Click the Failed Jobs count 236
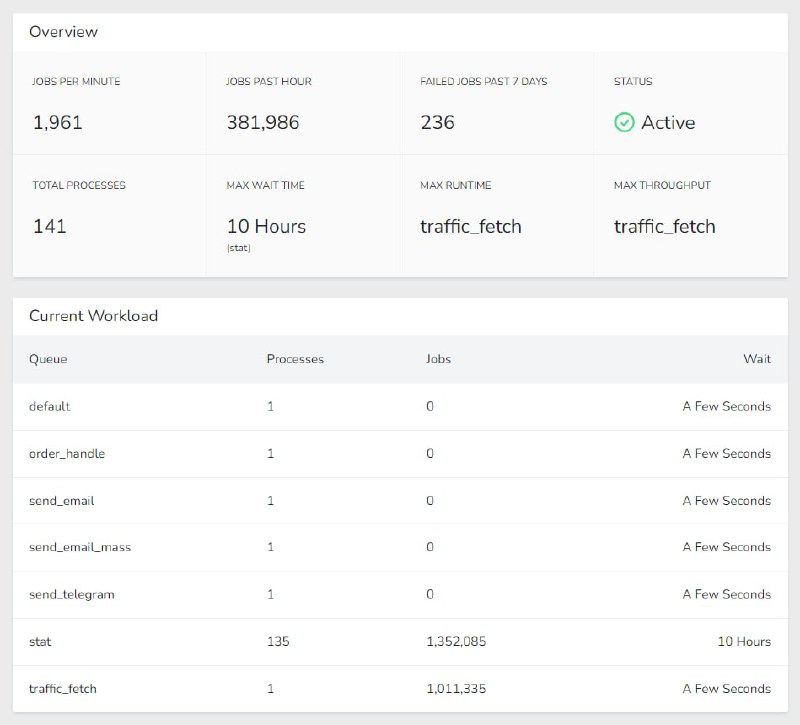Image resolution: width=800 pixels, height=725 pixels. (437, 123)
